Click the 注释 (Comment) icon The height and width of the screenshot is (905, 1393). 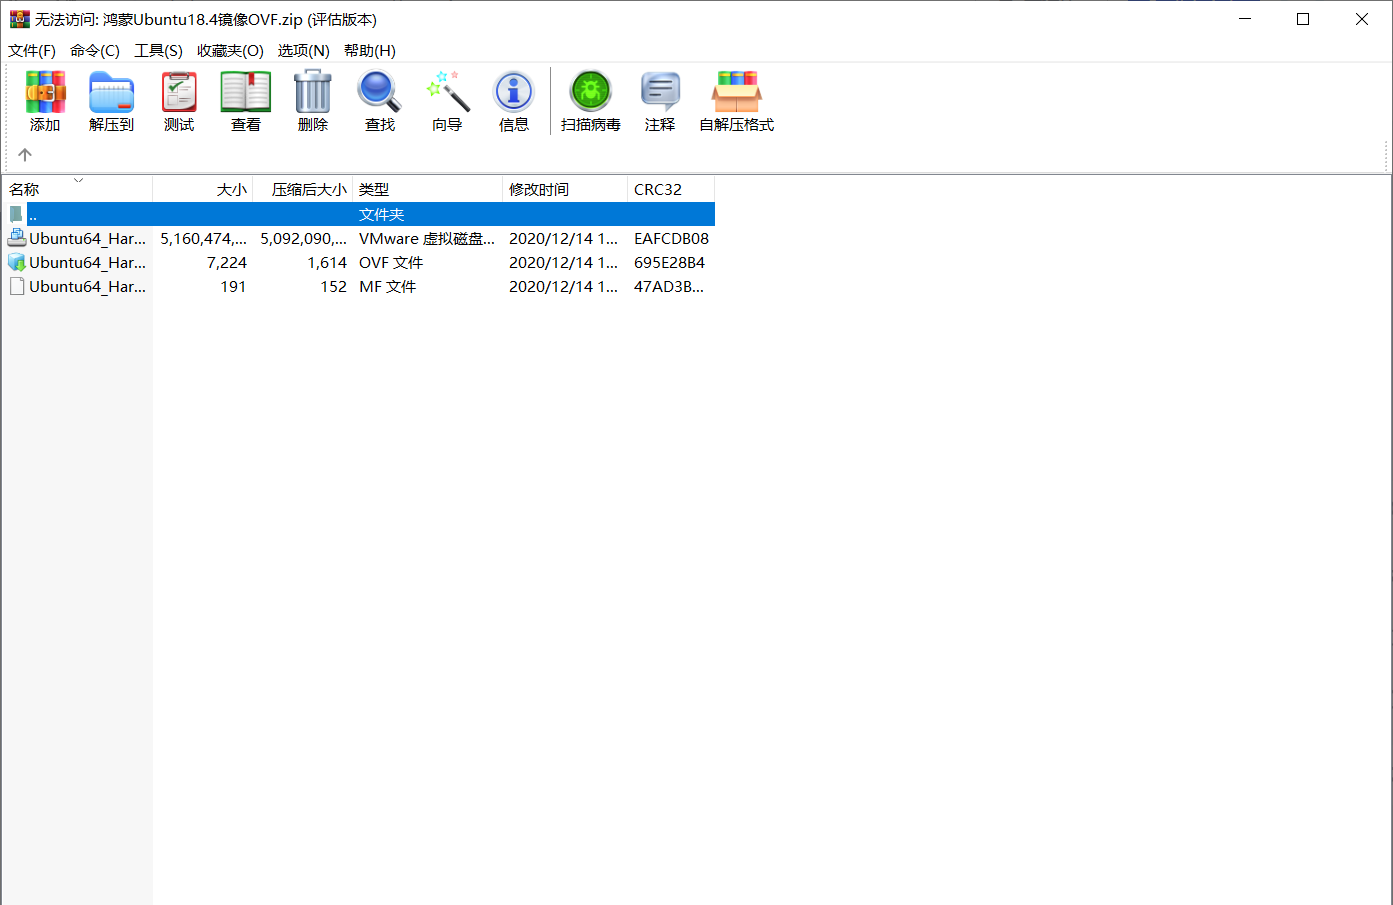(660, 92)
